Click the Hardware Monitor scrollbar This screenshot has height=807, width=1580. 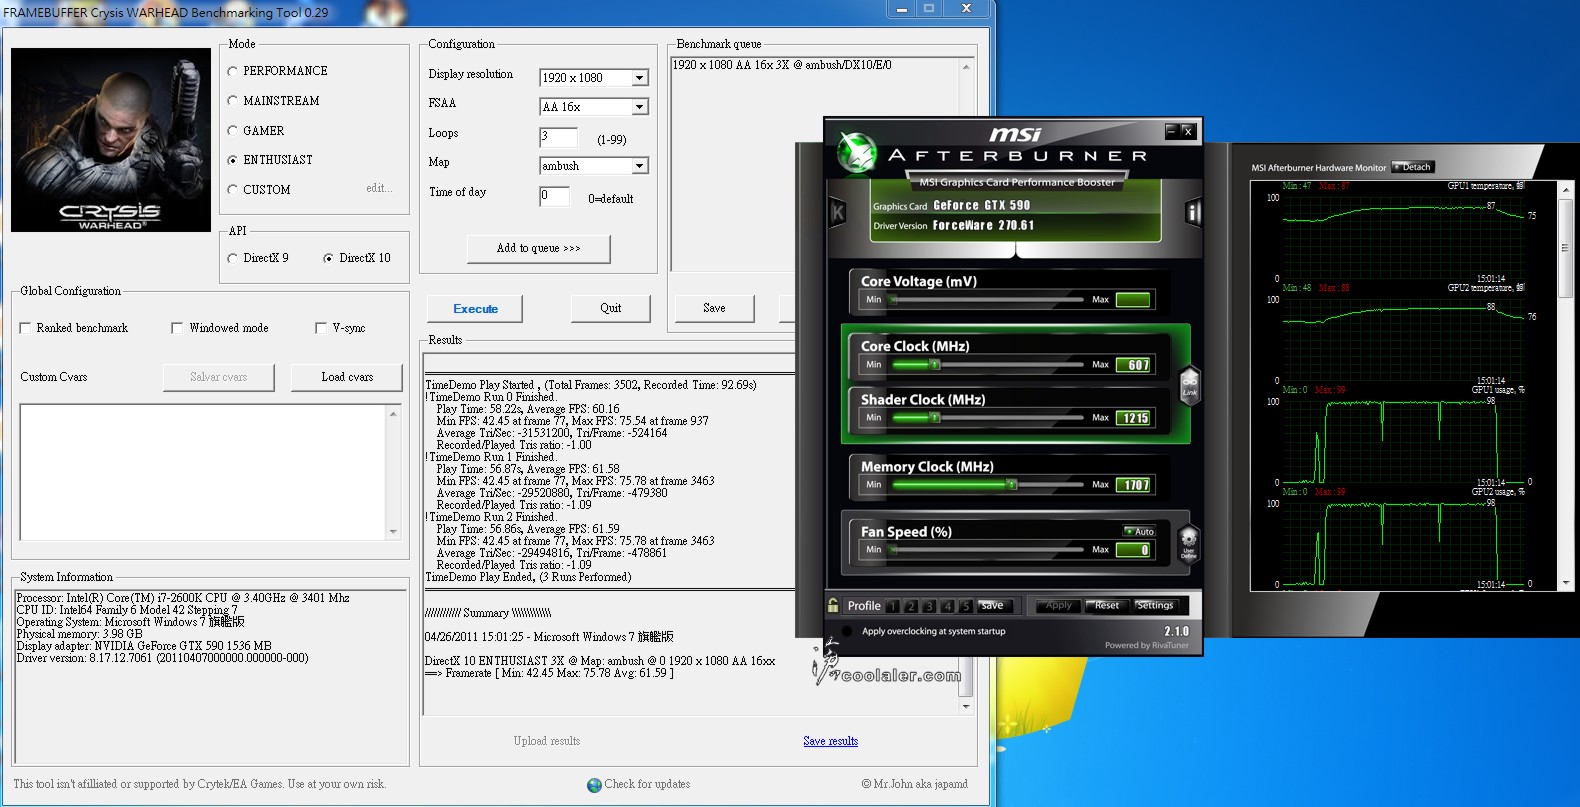tap(1565, 386)
